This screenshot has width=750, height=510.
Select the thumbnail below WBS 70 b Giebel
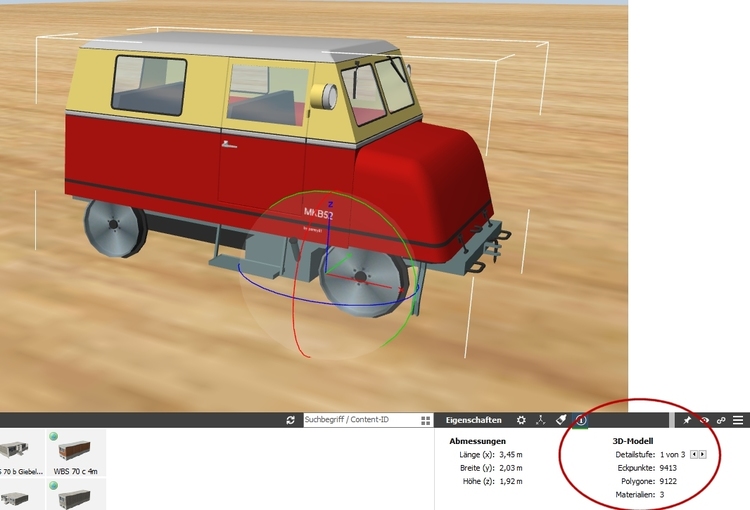tap(21, 495)
